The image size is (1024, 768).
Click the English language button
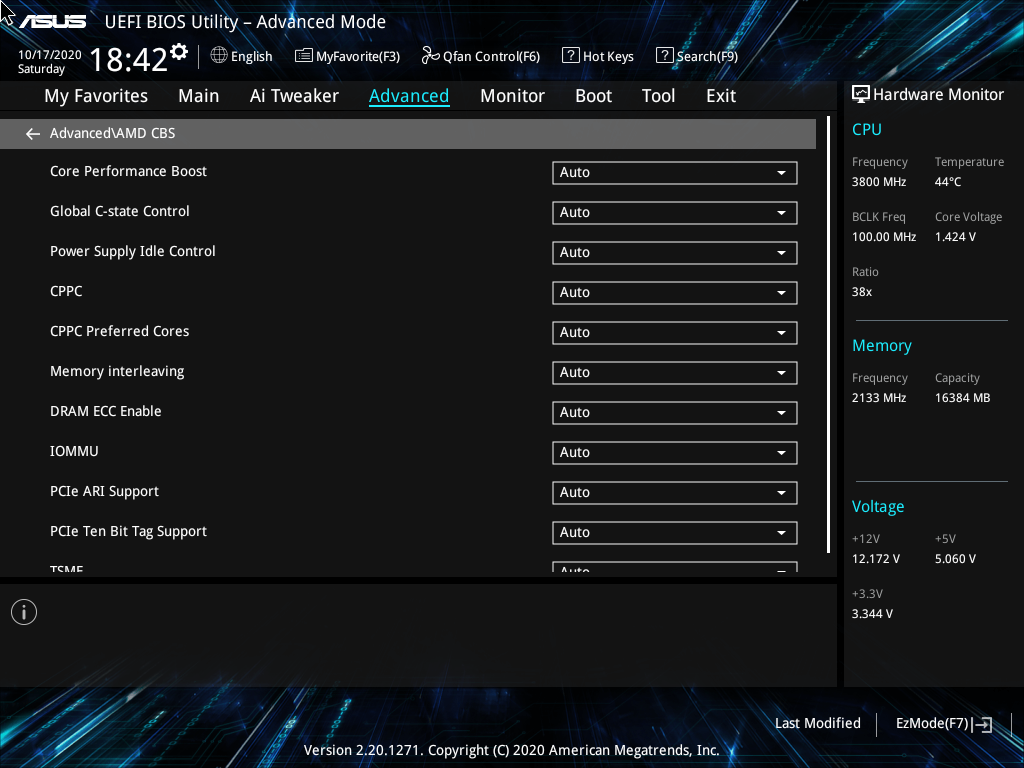(251, 56)
